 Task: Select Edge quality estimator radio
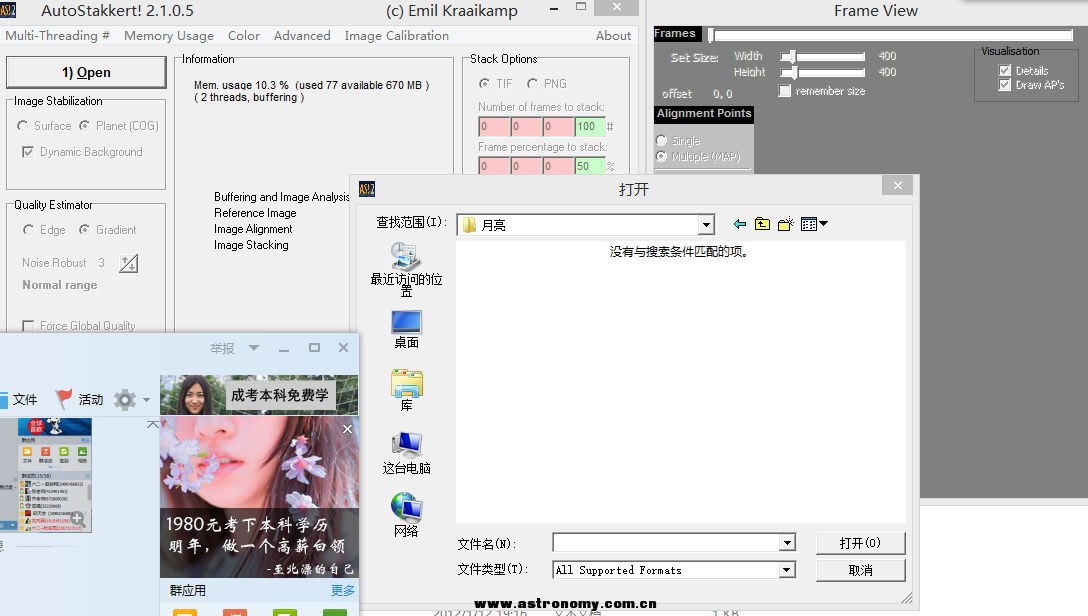[x=28, y=230]
